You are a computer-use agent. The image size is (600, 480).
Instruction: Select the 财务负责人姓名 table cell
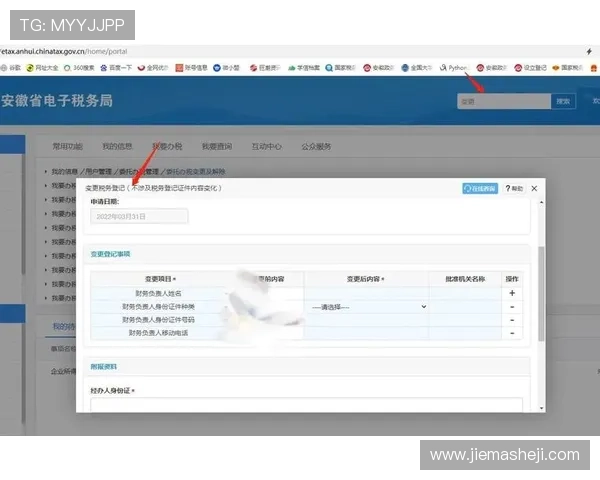point(158,294)
